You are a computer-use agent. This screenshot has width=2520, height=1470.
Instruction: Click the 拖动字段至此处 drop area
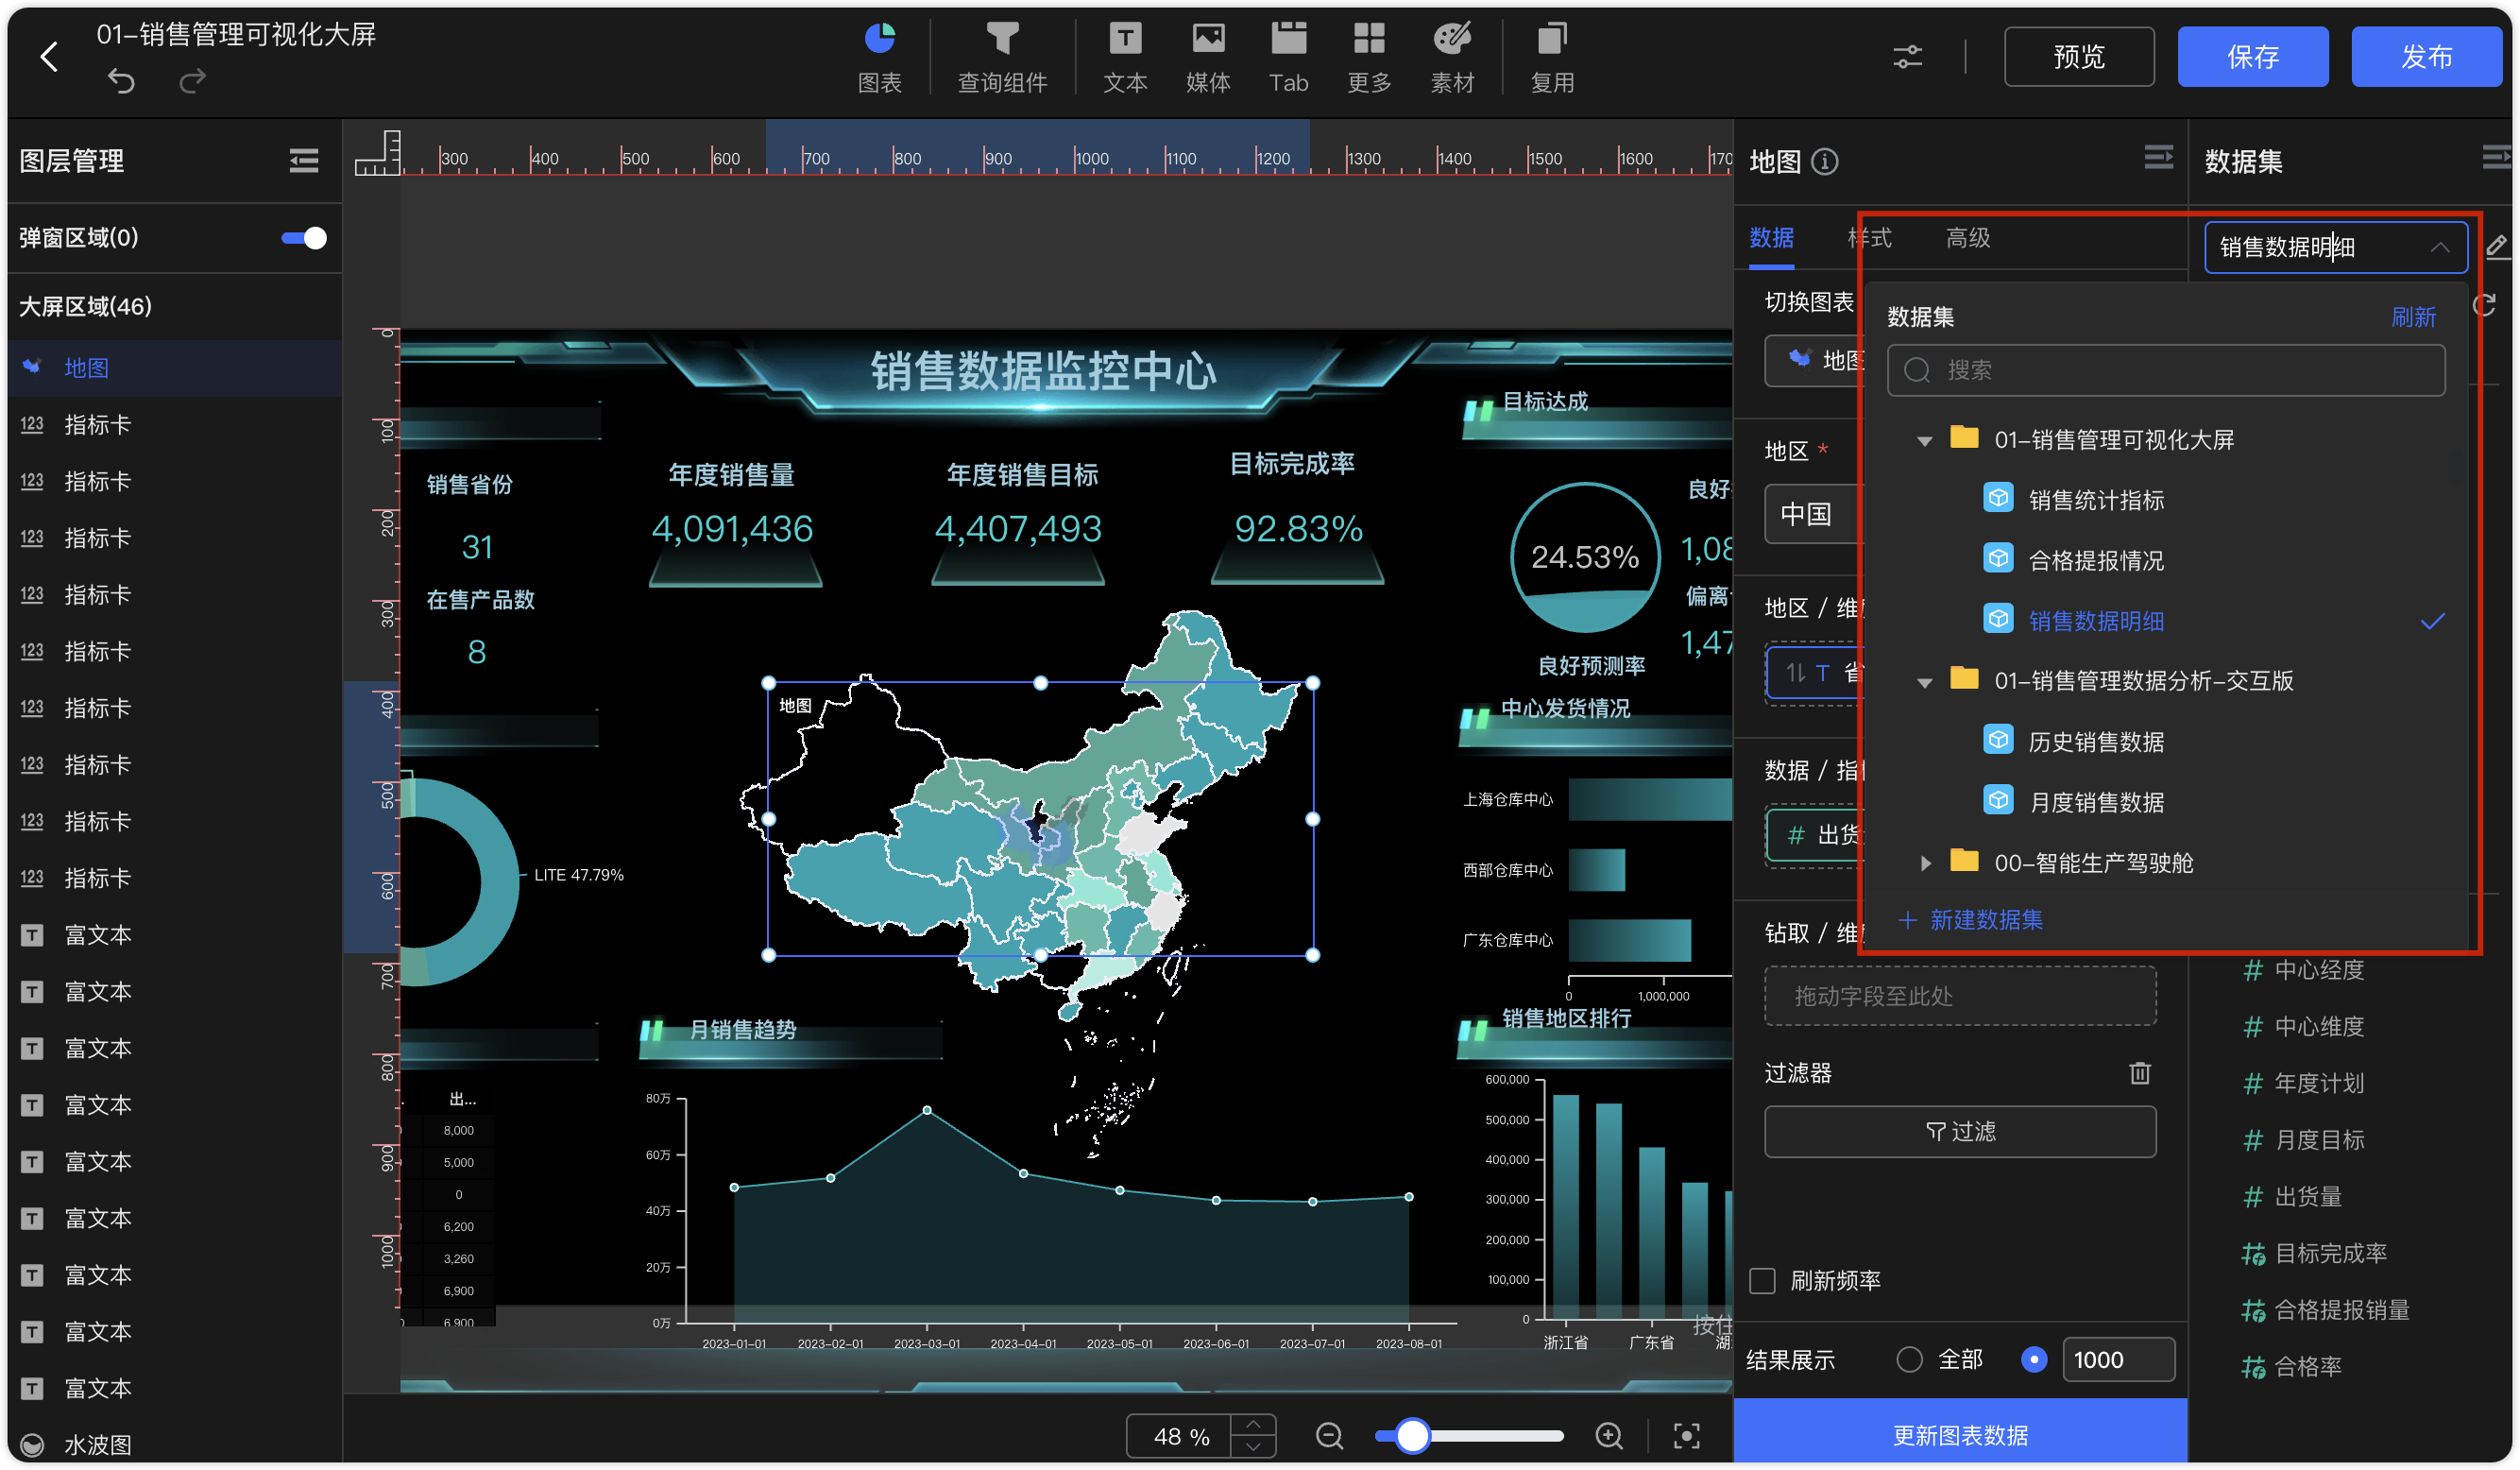[1959, 996]
